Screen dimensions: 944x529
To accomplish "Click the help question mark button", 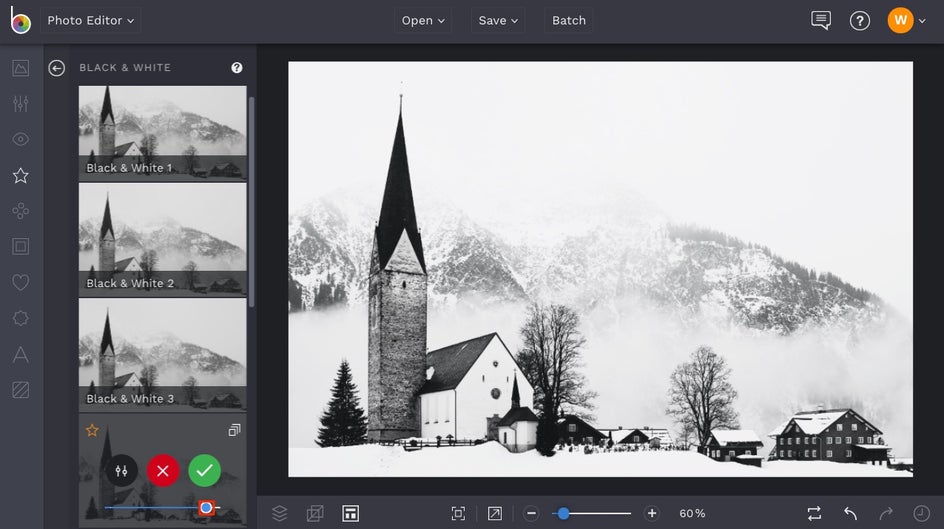I will (x=860, y=21).
